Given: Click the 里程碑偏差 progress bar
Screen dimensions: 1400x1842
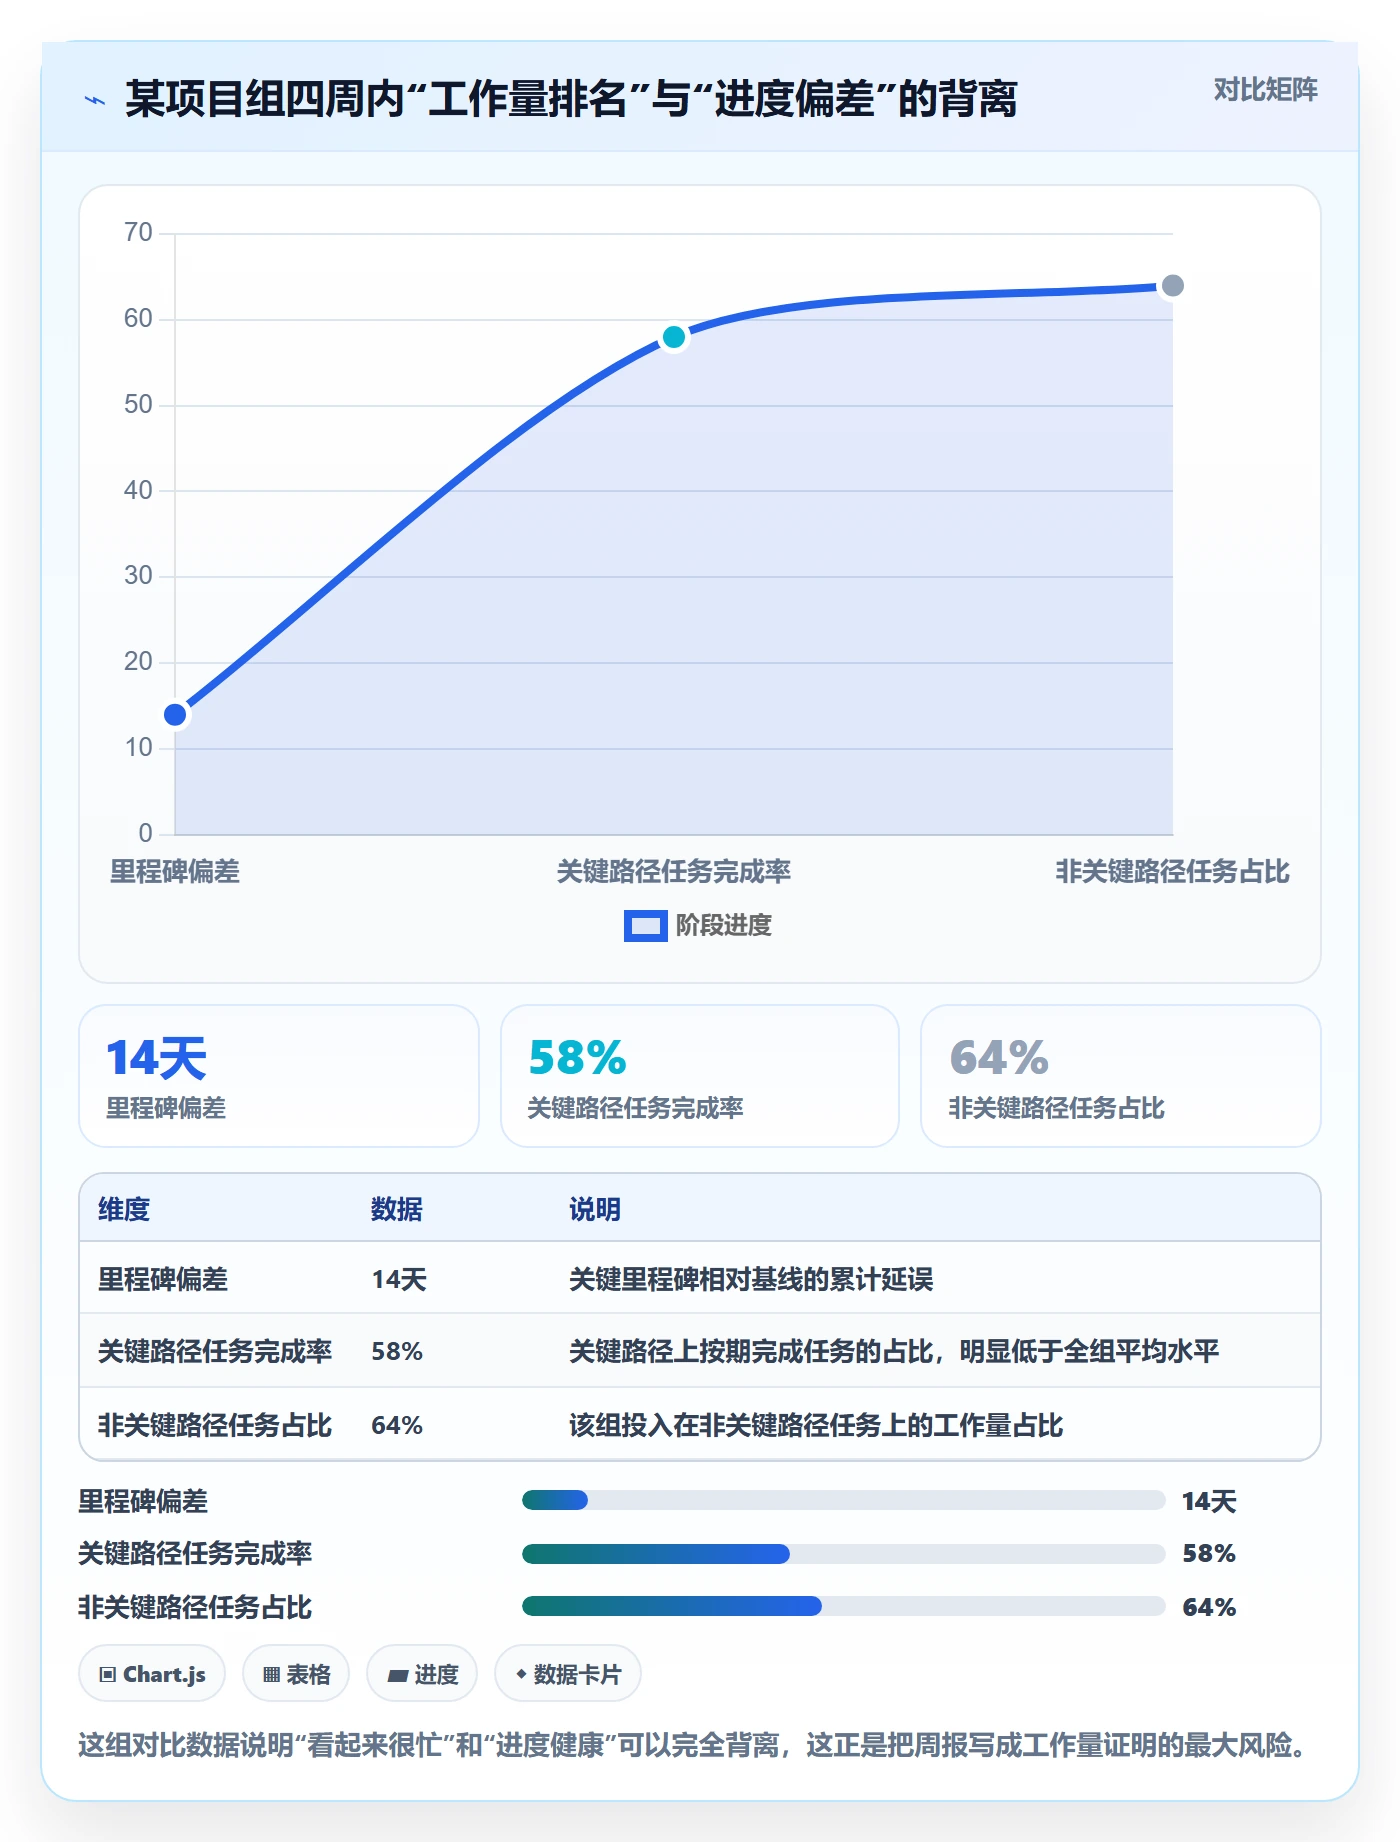Looking at the screenshot, I should (843, 1500).
